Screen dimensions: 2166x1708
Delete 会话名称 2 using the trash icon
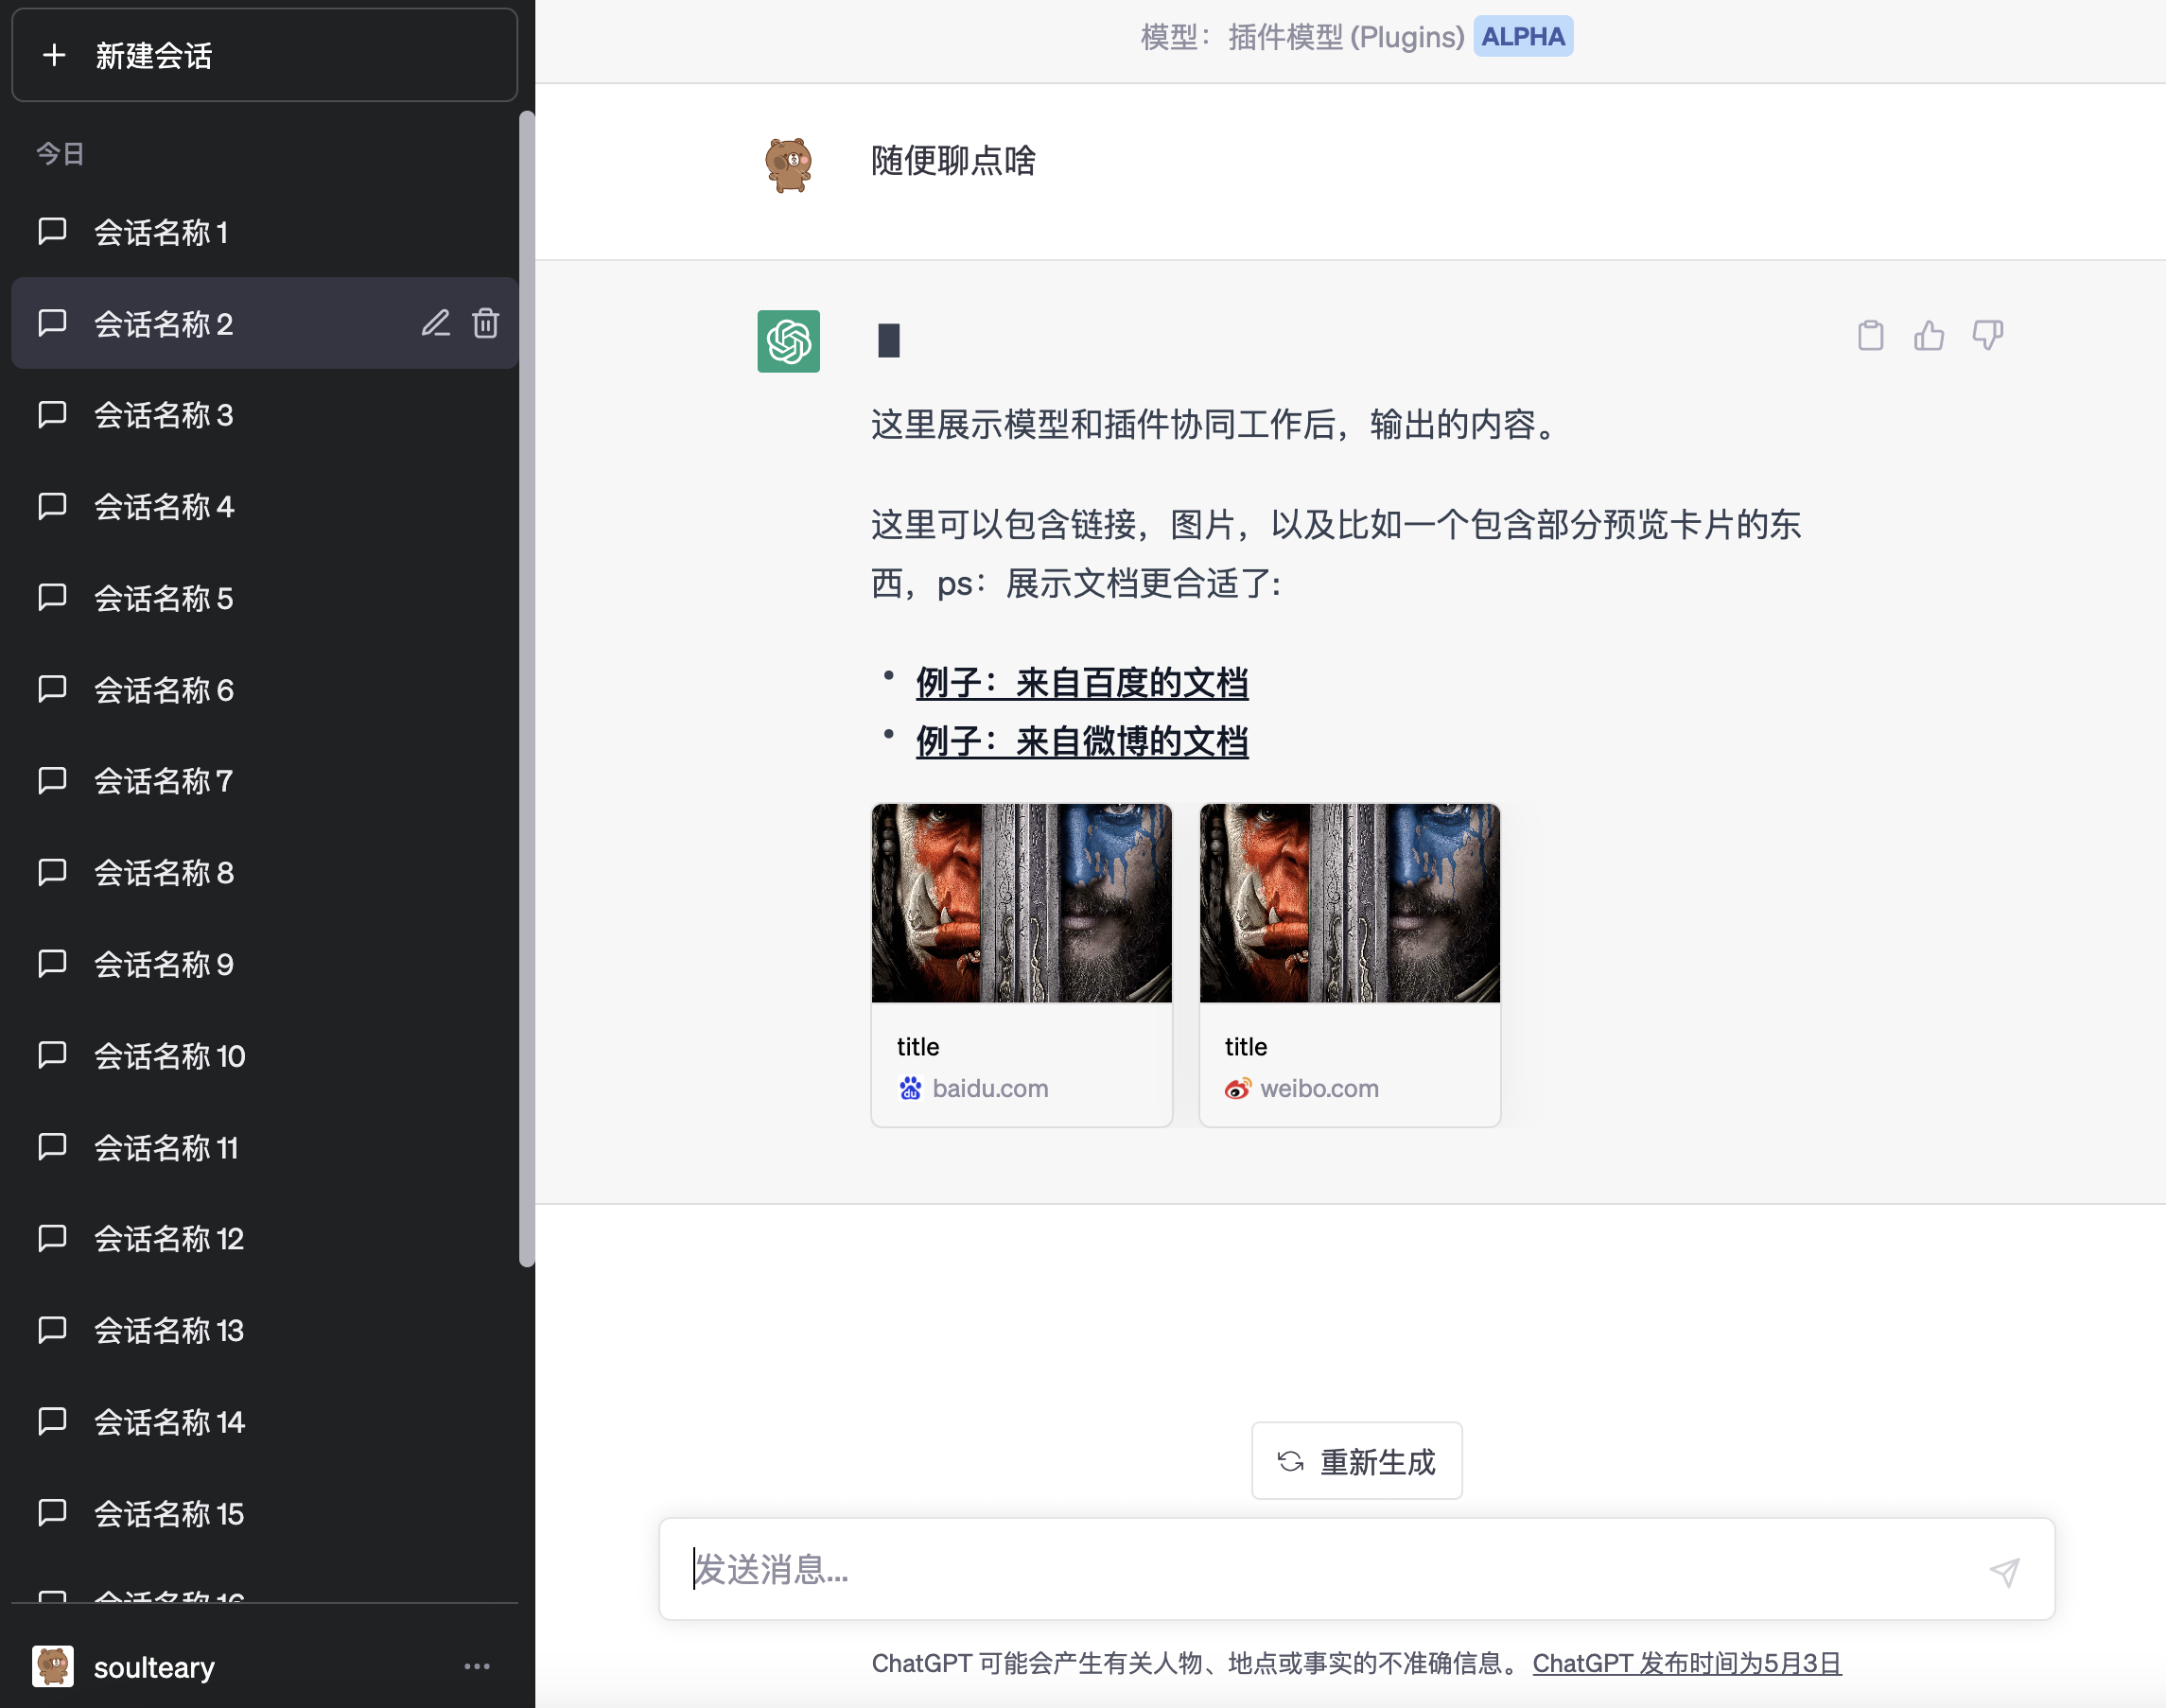point(486,323)
